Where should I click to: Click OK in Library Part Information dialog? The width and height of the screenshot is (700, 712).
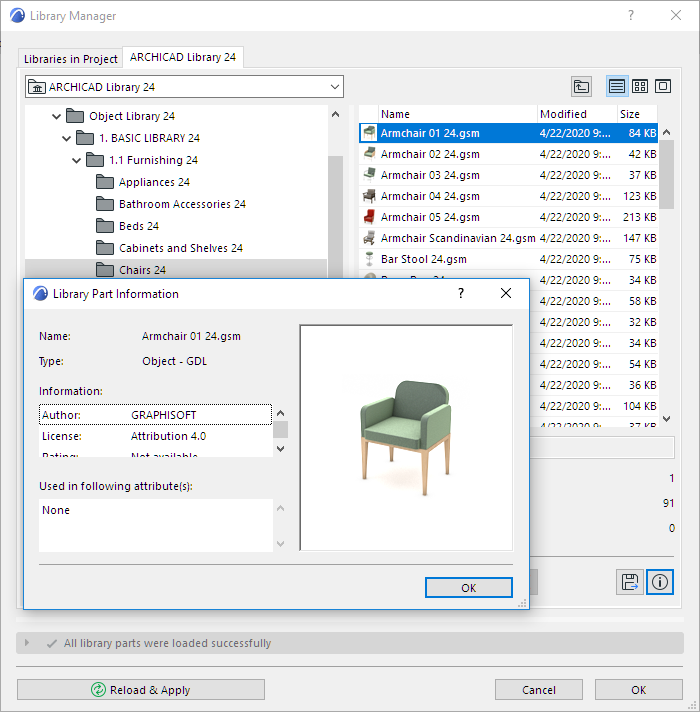tap(468, 588)
